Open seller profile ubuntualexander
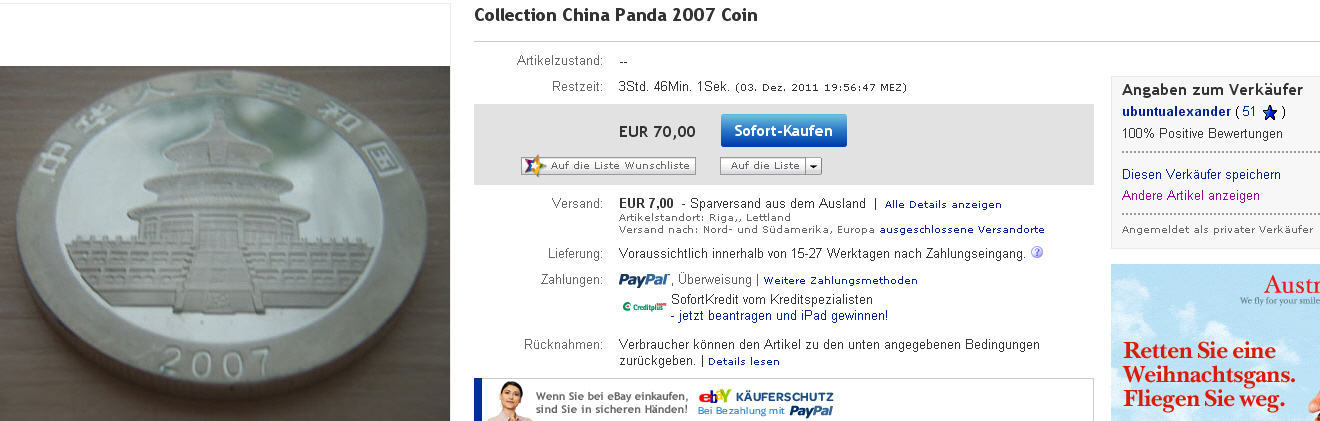 tap(1176, 111)
